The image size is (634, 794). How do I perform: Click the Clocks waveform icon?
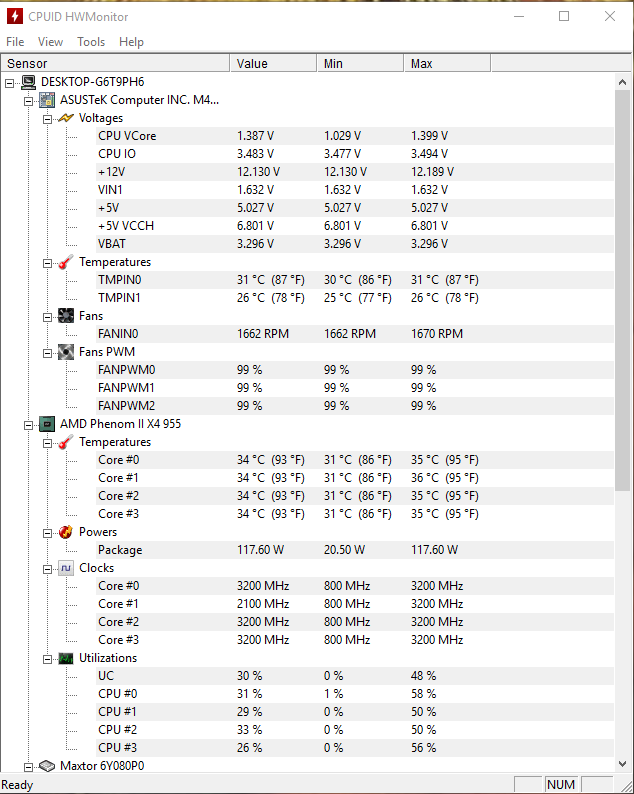tap(66, 568)
